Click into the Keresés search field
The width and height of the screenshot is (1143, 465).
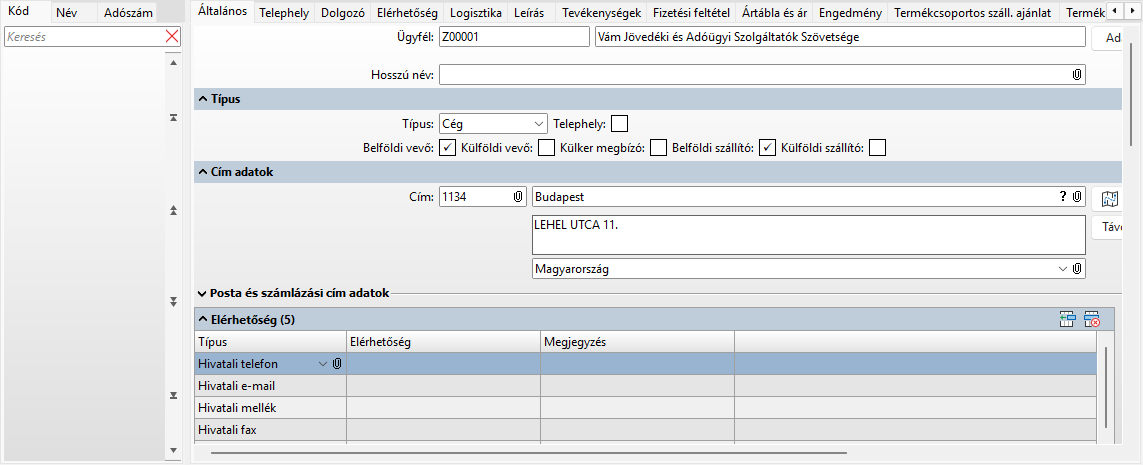[x=85, y=36]
